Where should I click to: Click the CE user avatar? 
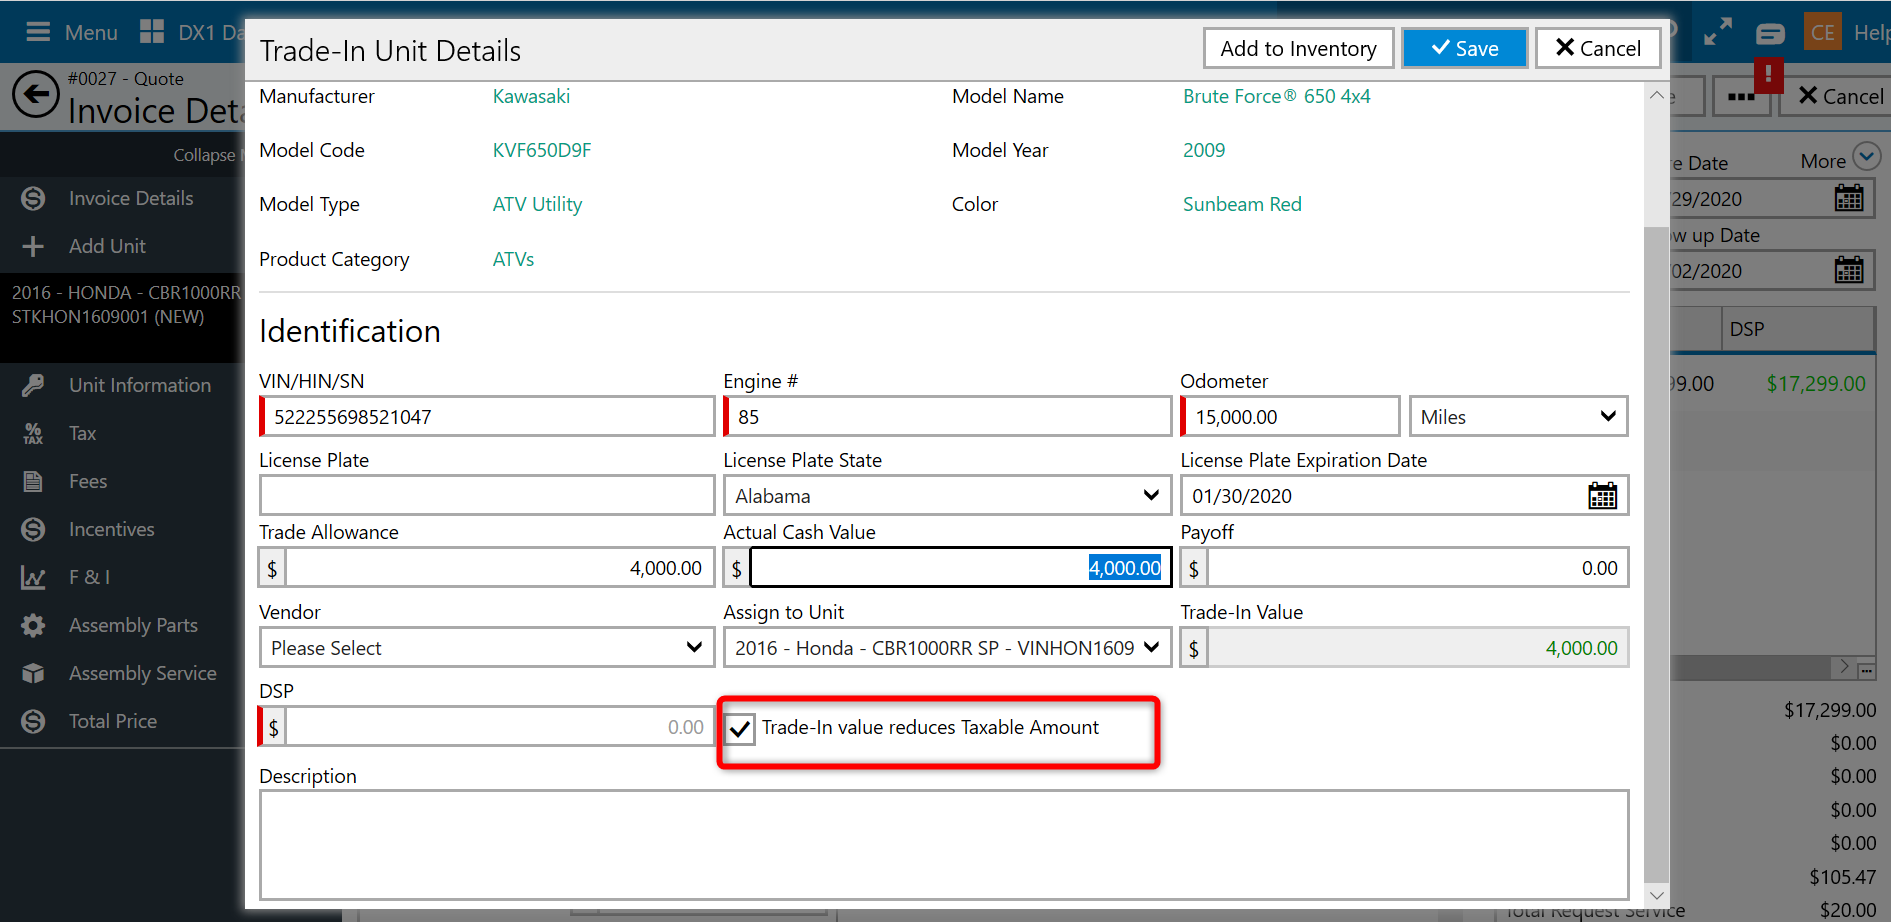point(1822,32)
